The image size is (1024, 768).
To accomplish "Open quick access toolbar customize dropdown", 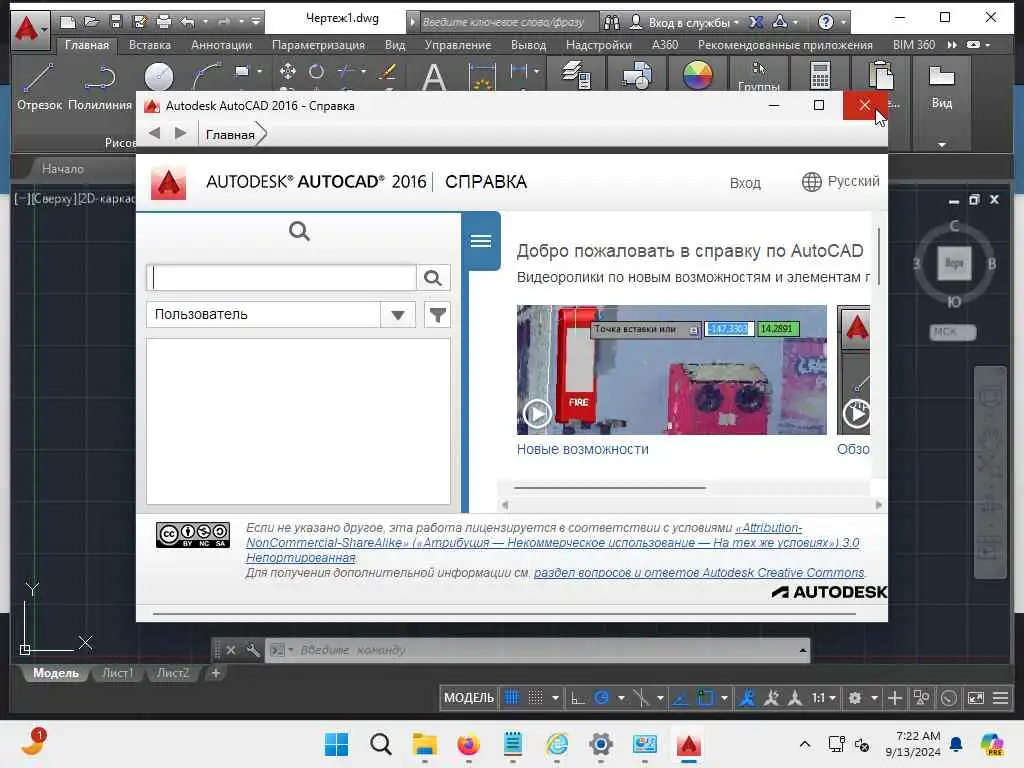I will (256, 22).
